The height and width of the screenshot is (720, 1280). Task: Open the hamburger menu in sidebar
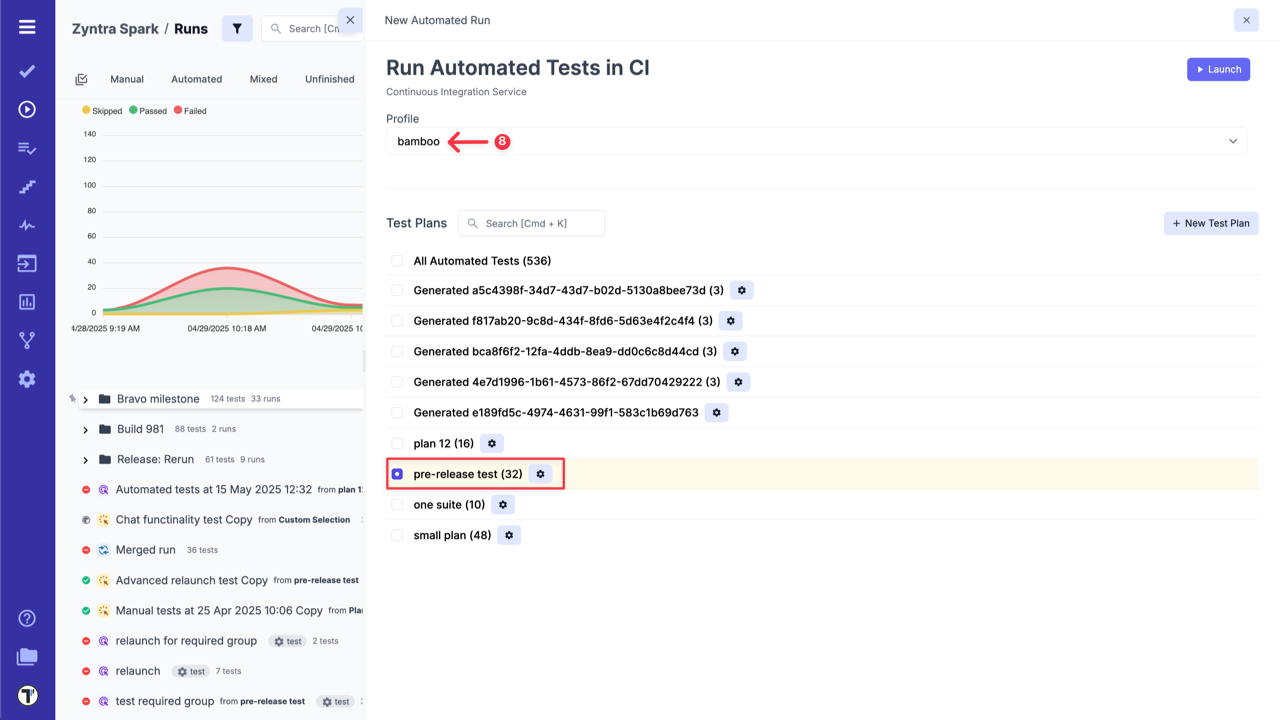point(27,27)
